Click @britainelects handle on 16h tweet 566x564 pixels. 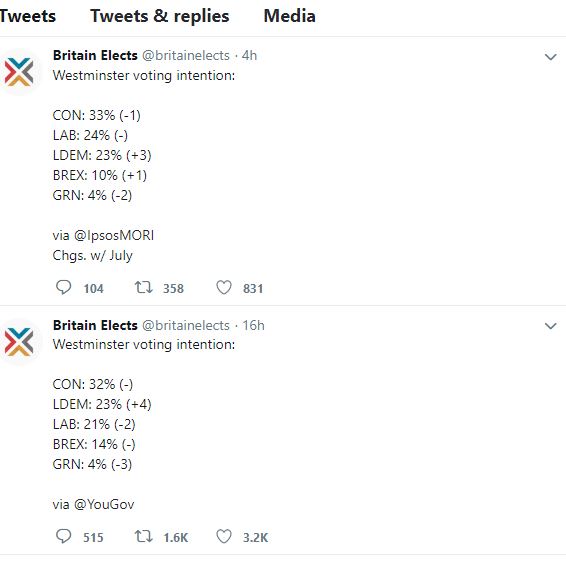(x=186, y=325)
